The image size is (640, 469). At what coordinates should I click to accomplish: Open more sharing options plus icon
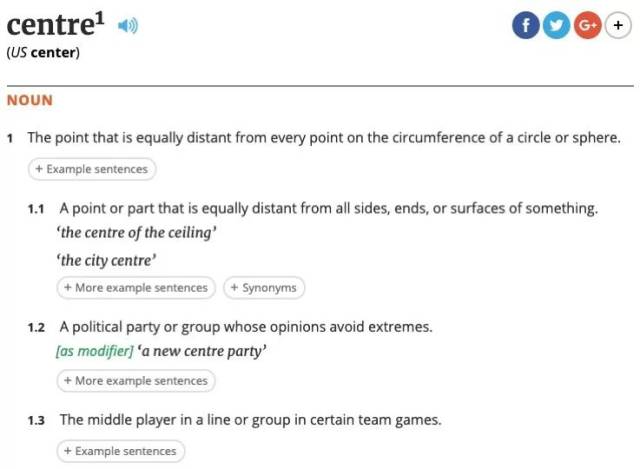click(619, 27)
